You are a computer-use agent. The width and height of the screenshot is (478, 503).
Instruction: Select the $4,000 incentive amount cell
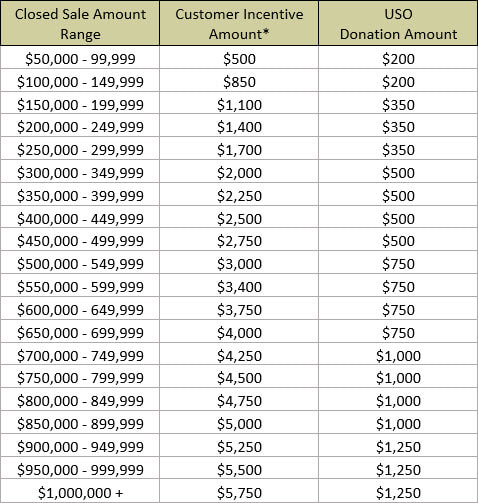point(239,332)
